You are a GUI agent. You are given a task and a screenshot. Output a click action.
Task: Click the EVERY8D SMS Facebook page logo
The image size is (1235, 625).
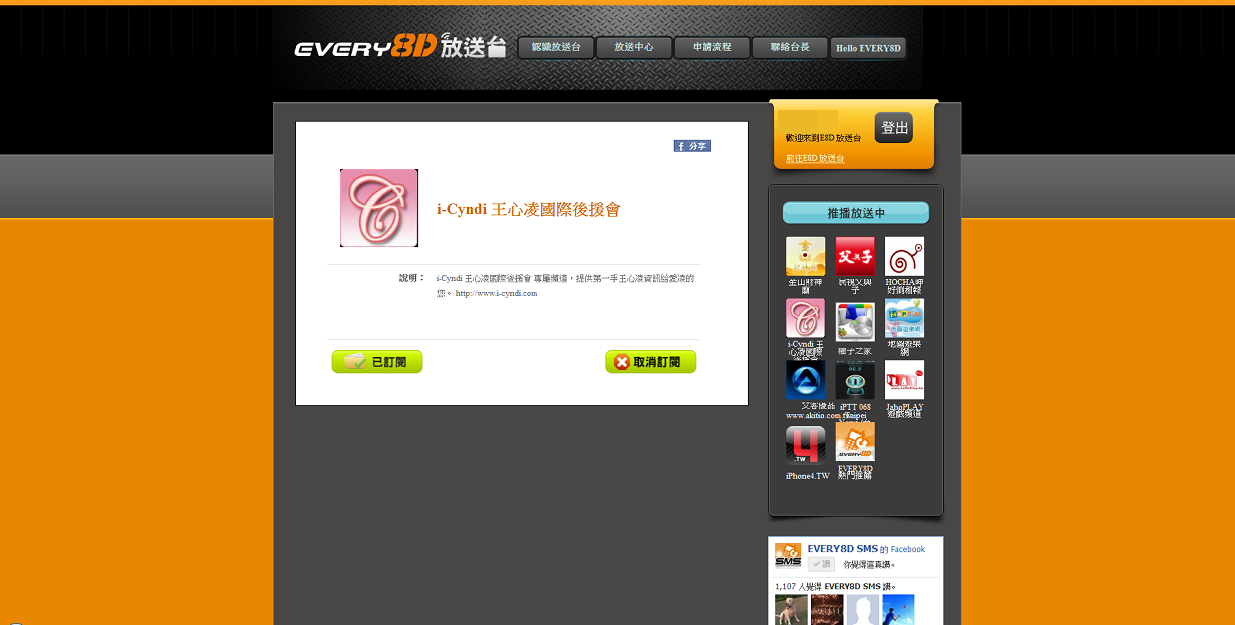pyautogui.click(x=788, y=556)
